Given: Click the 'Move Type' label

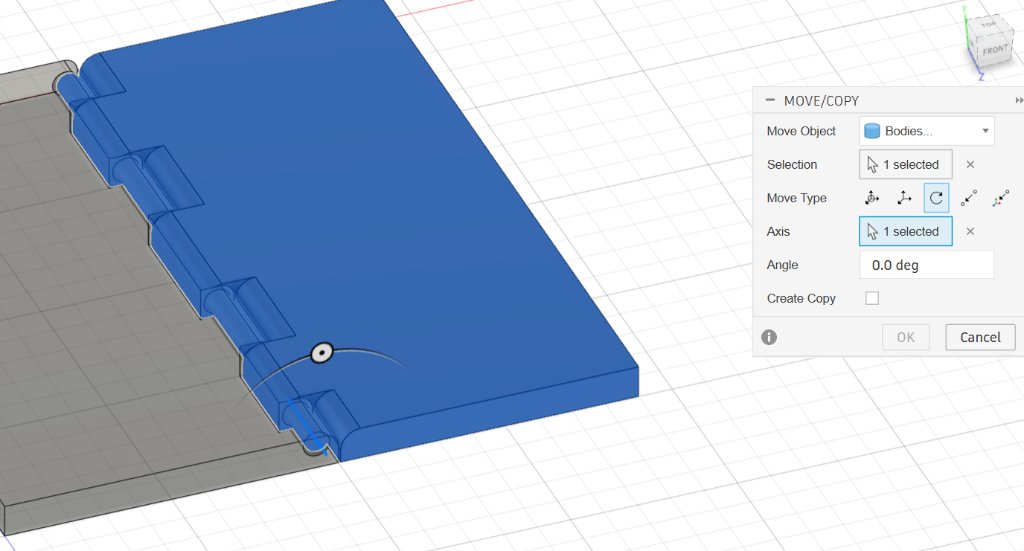Looking at the screenshot, I should (797, 198).
